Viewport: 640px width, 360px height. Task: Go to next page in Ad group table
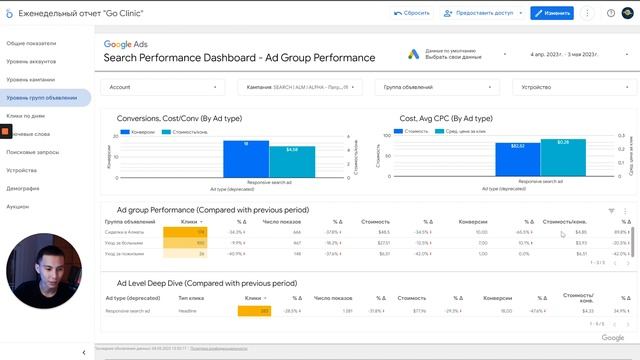[x=628, y=263]
